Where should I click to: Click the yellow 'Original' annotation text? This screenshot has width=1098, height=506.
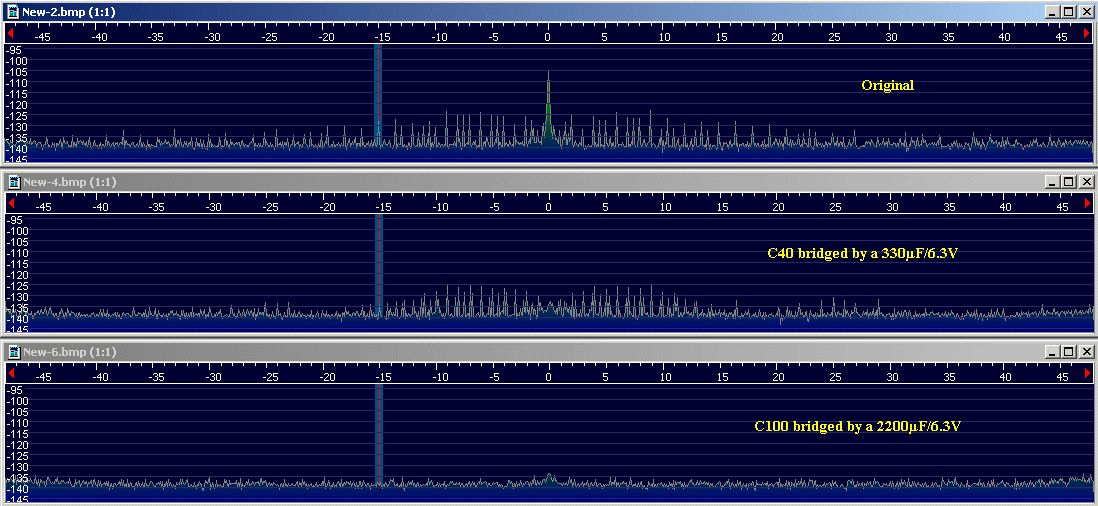887,85
